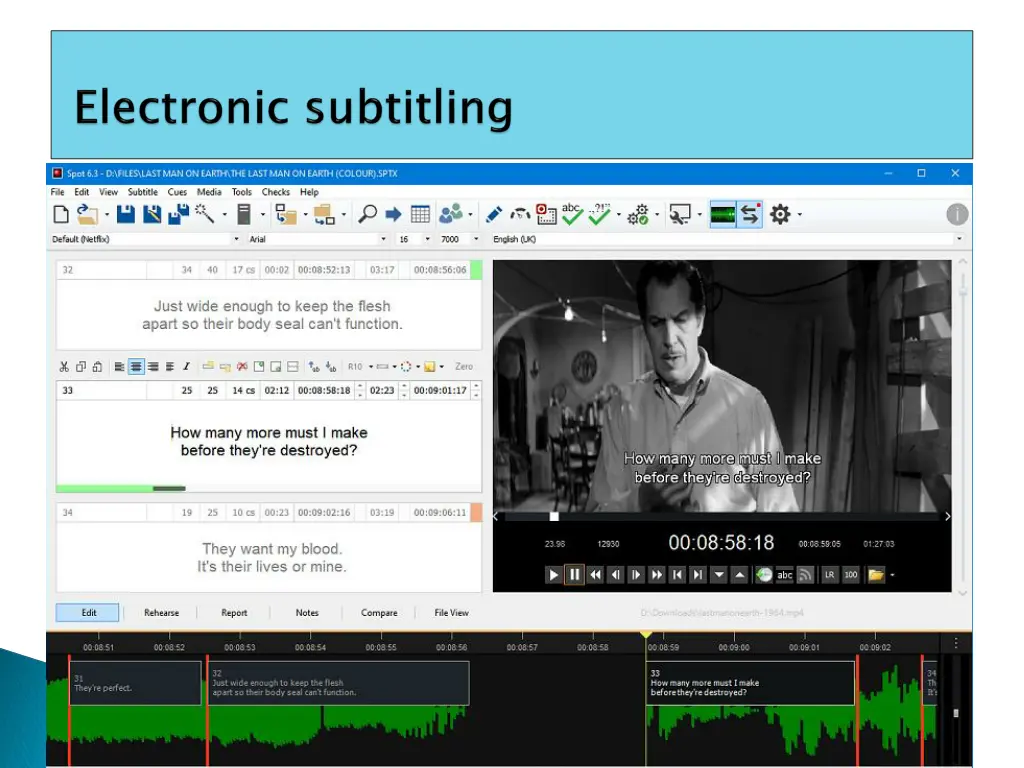Switch to the Report tab

pyautogui.click(x=234, y=613)
